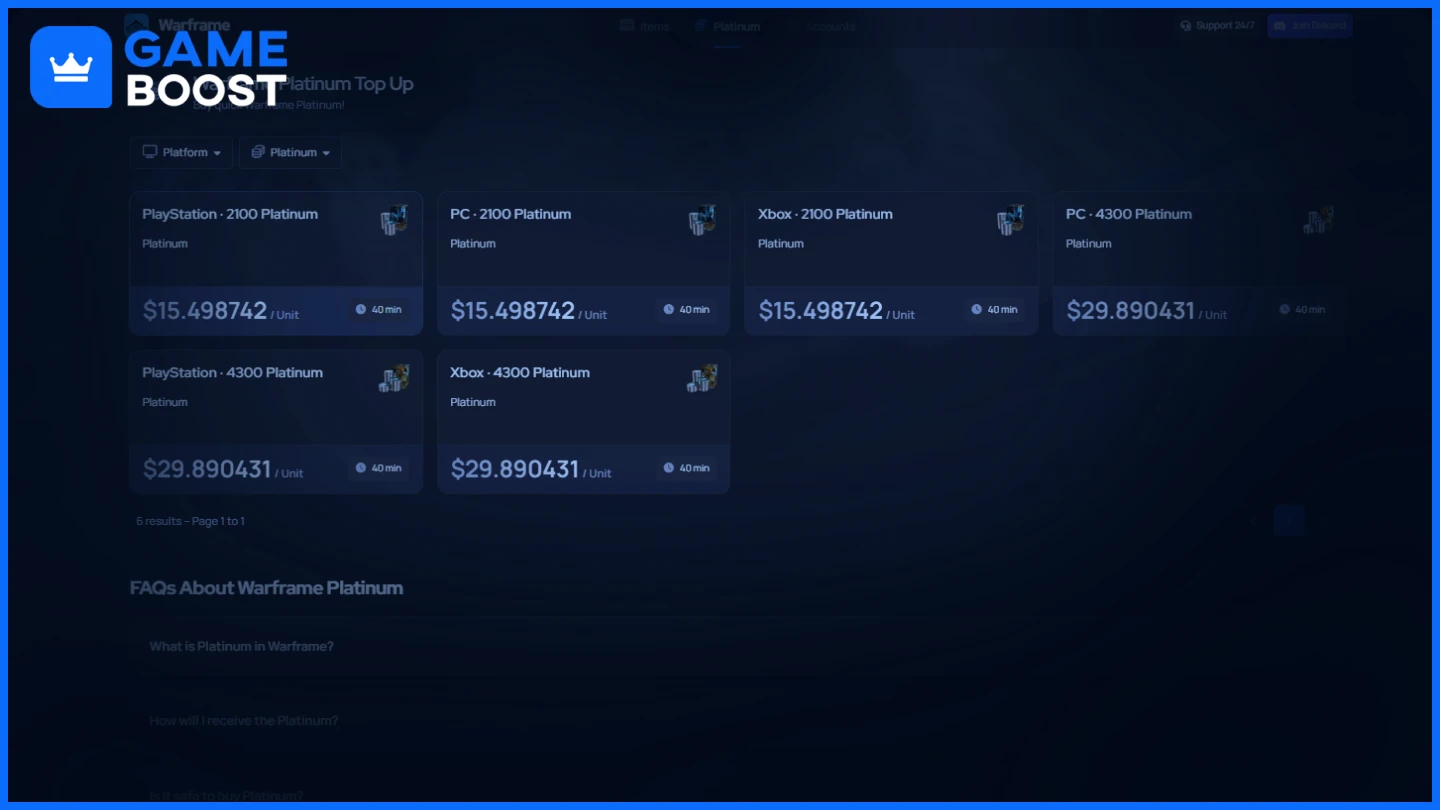Click $15.498742 price on PlayStation 2100 card
The height and width of the screenshot is (810, 1440).
point(205,311)
